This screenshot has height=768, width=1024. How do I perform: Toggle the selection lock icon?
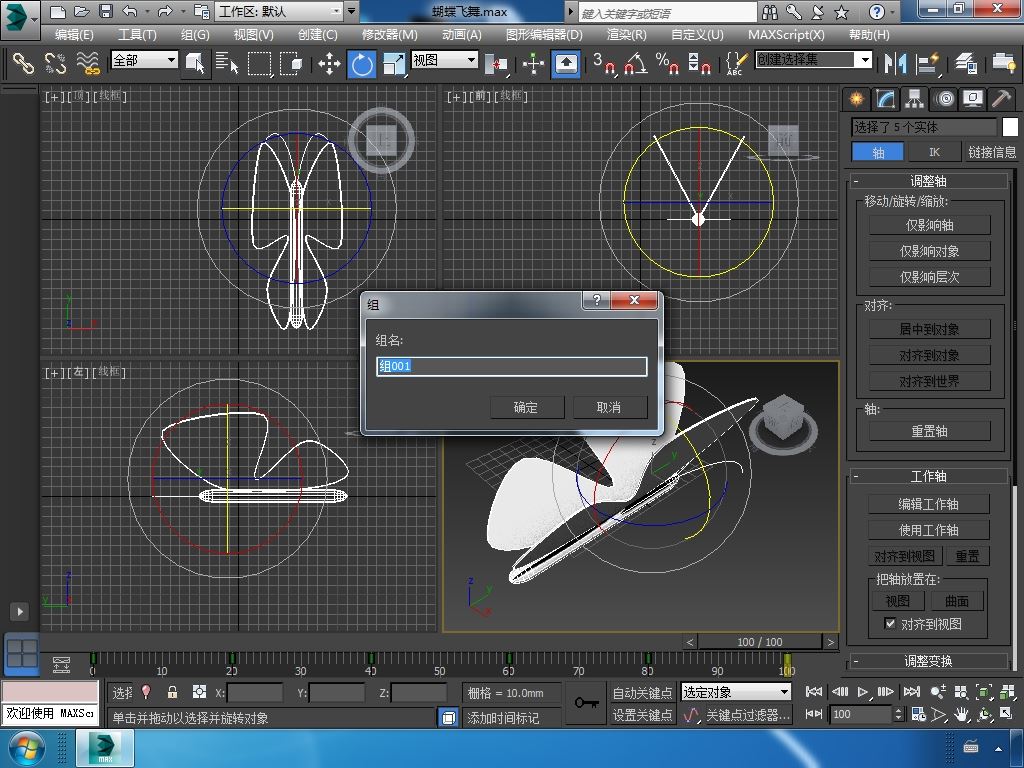tap(172, 692)
